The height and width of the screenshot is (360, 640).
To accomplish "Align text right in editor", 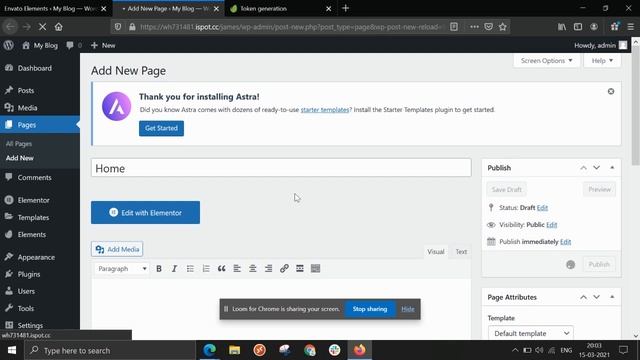I will click(x=268, y=269).
